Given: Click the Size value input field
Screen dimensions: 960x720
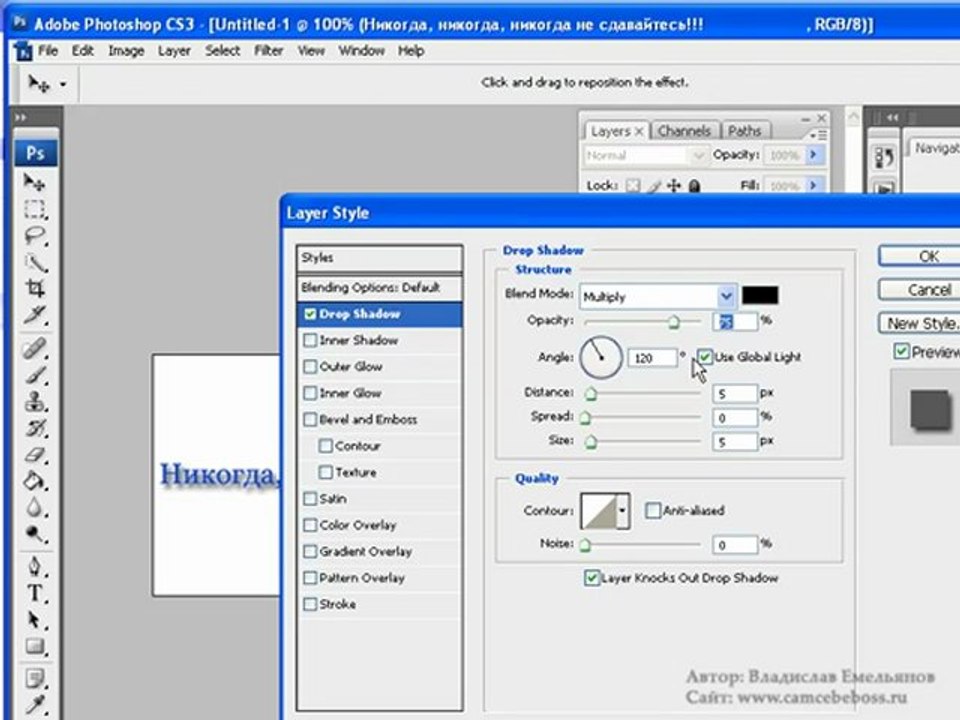Looking at the screenshot, I should click(735, 441).
